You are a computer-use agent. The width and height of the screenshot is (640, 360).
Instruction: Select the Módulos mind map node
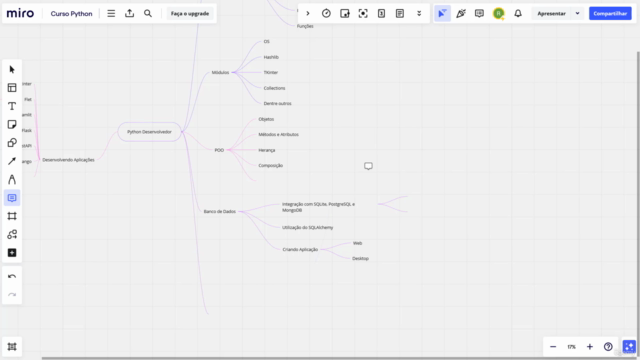click(220, 72)
